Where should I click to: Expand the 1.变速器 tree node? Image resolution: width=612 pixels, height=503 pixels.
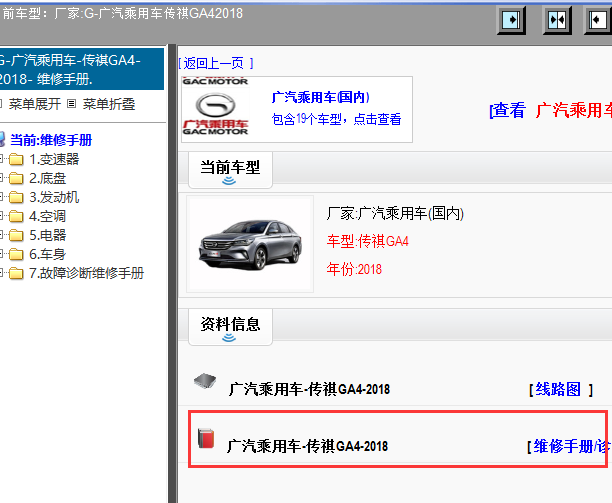[x=1, y=159]
